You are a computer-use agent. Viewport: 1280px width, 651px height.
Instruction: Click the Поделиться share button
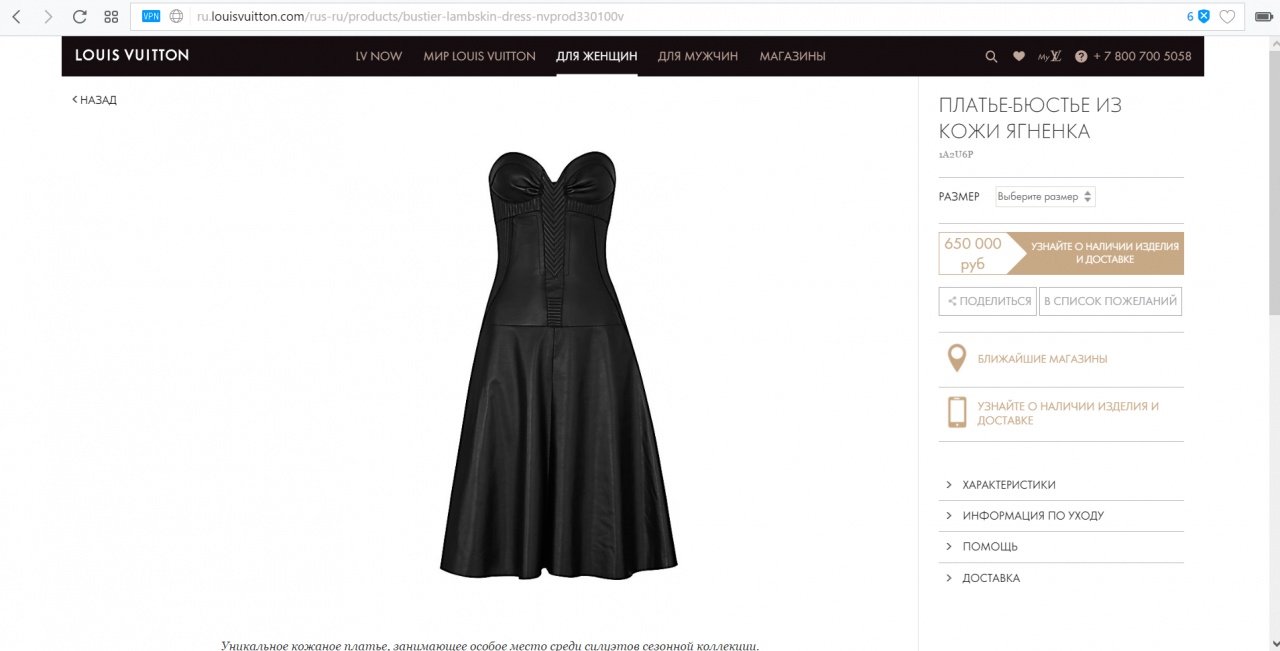click(988, 301)
